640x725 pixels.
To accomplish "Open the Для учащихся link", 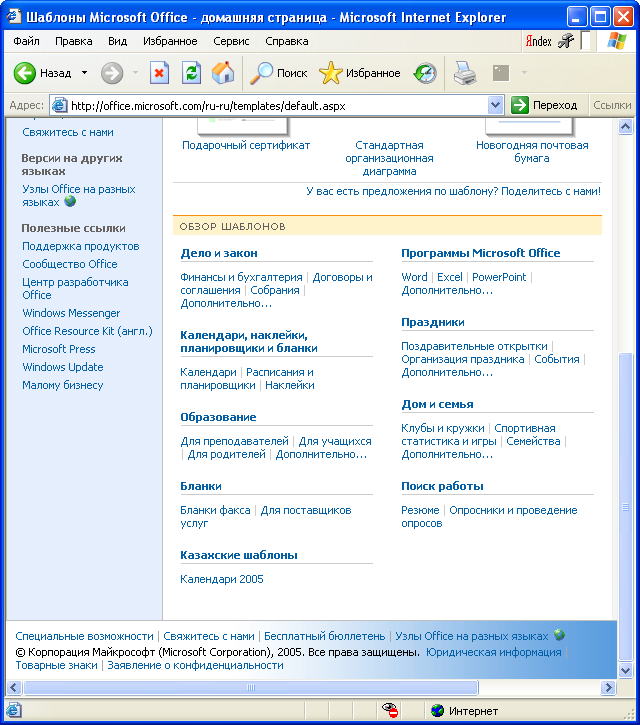I will coord(335,441).
